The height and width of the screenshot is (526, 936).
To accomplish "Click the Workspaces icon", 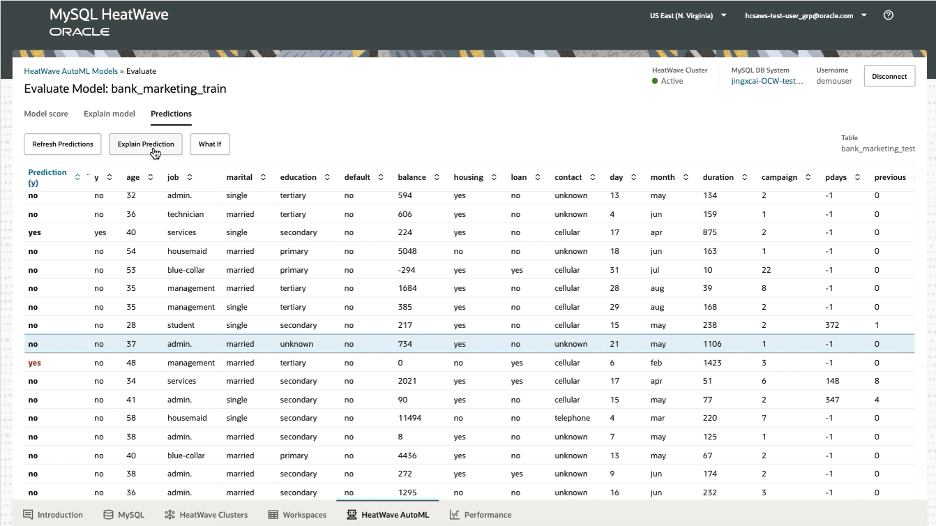I will pos(273,515).
